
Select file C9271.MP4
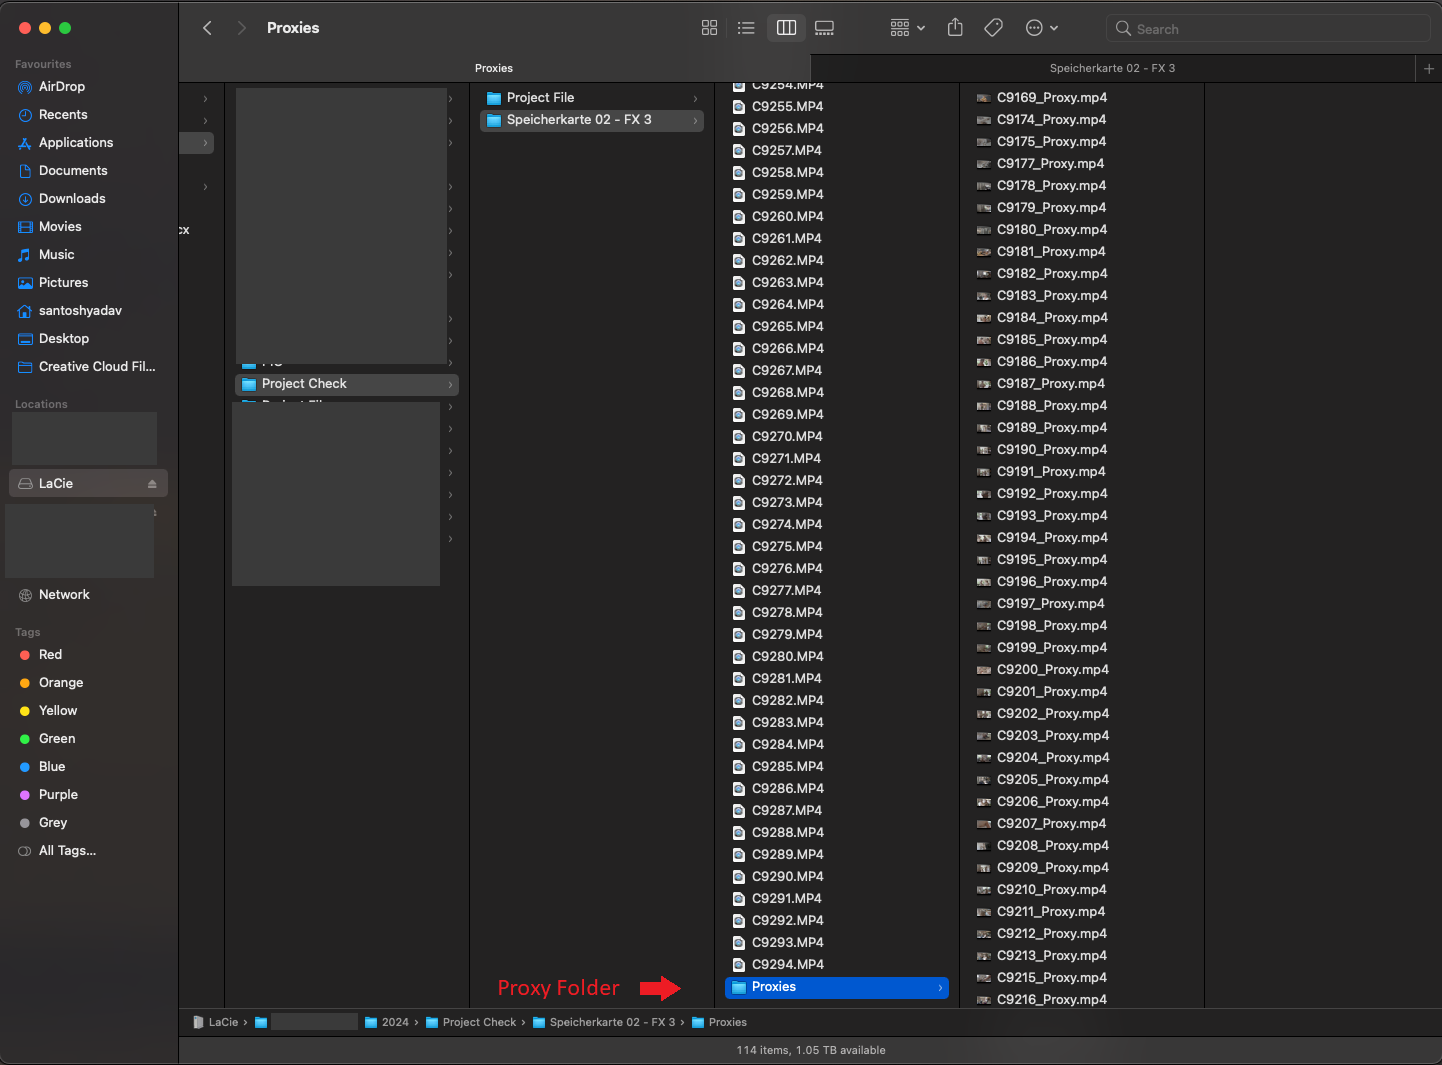[x=786, y=459]
